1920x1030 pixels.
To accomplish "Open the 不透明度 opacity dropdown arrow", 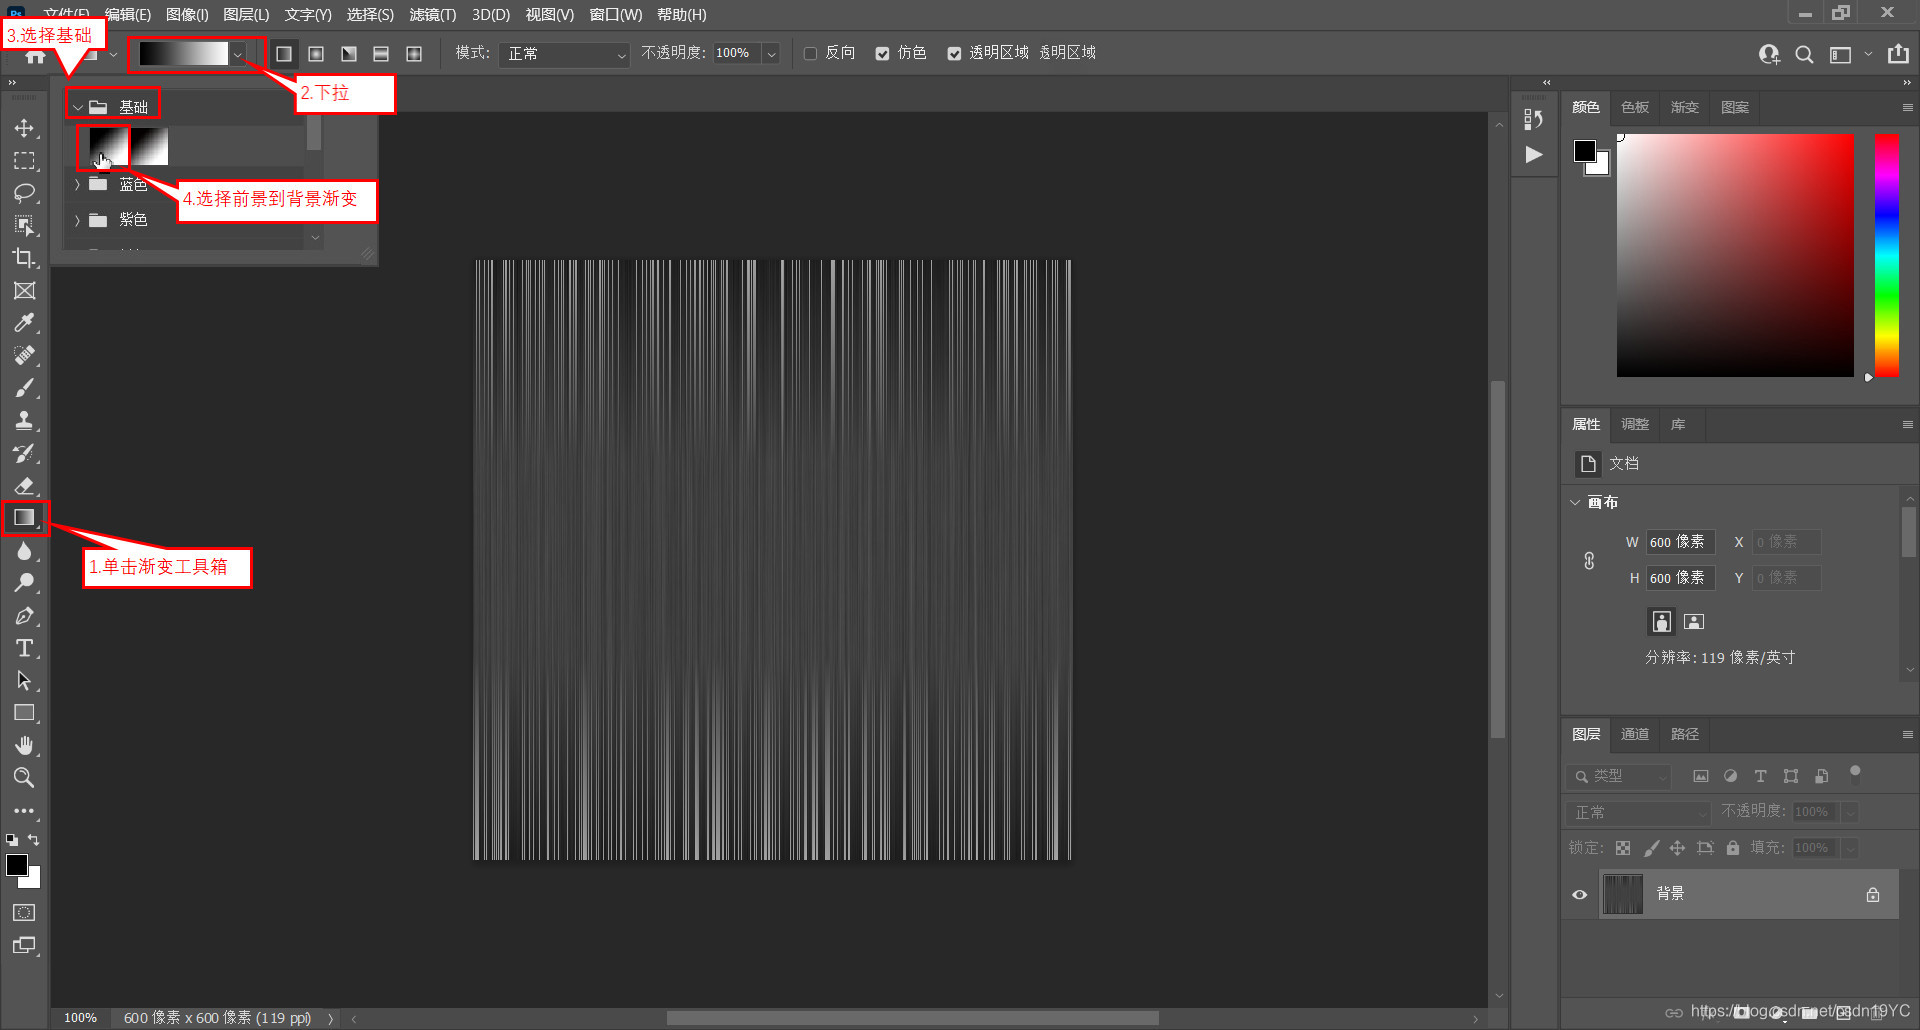I will tap(771, 54).
